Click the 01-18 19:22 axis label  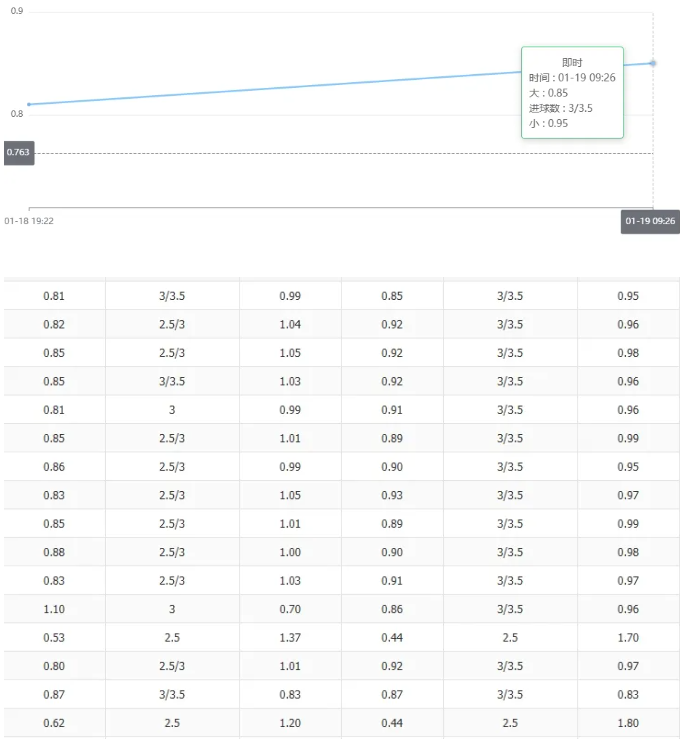(29, 221)
